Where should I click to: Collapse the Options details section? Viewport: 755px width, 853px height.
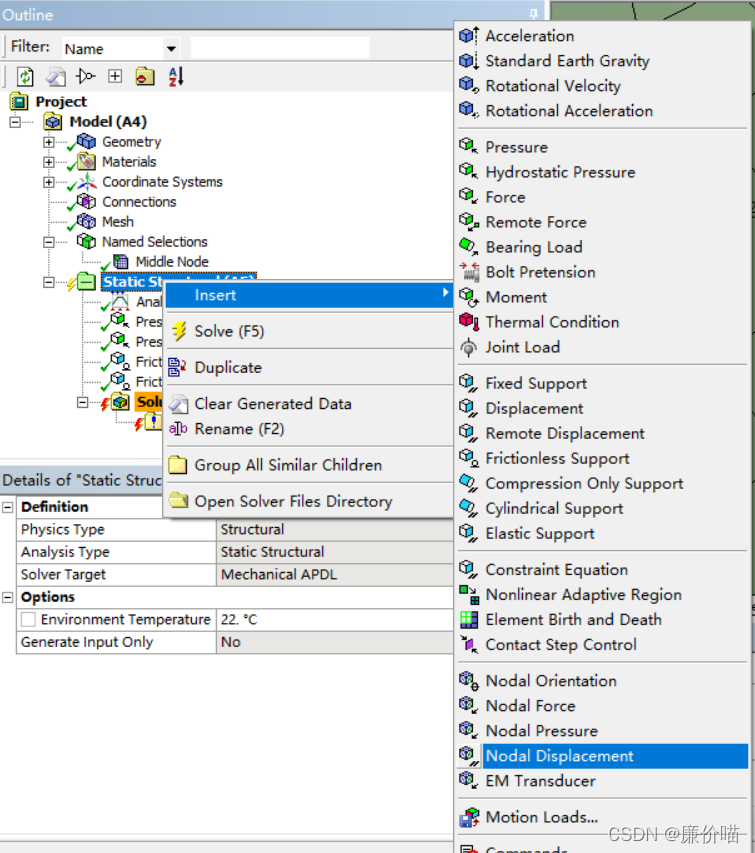(8, 597)
